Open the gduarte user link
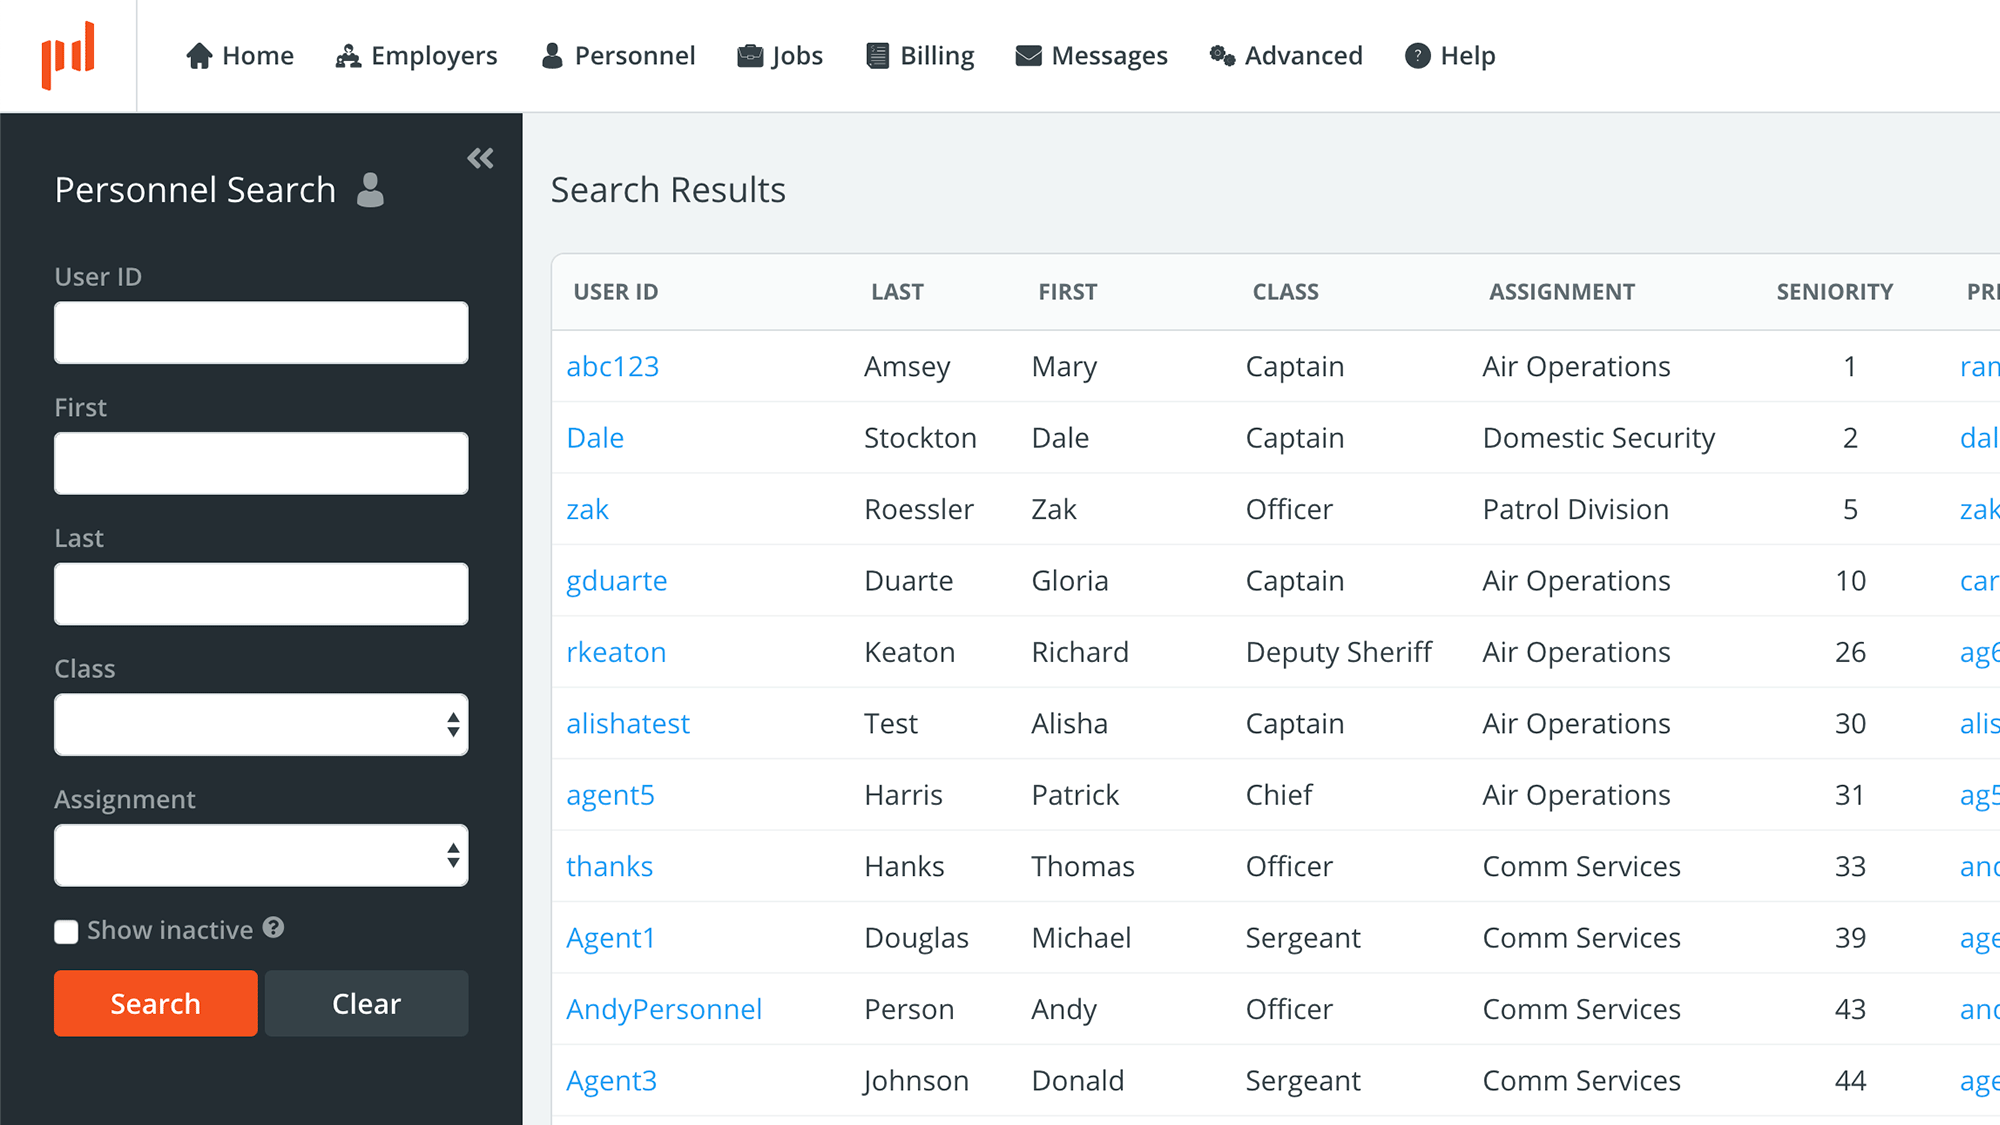 click(x=616, y=581)
